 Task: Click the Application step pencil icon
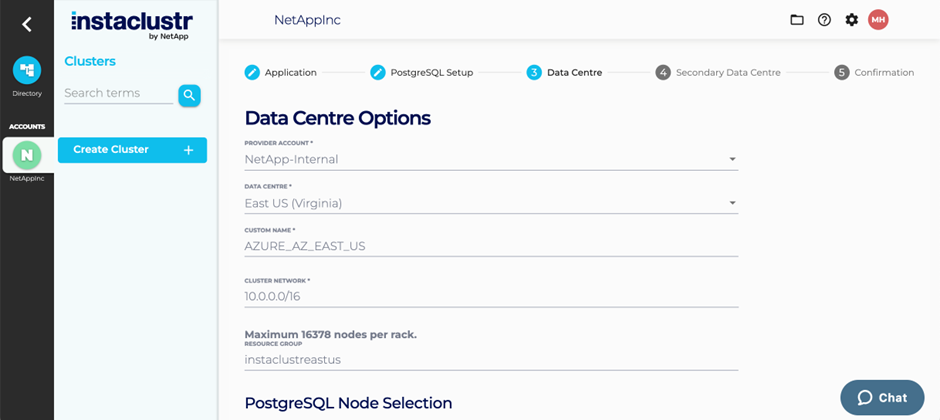coord(252,72)
